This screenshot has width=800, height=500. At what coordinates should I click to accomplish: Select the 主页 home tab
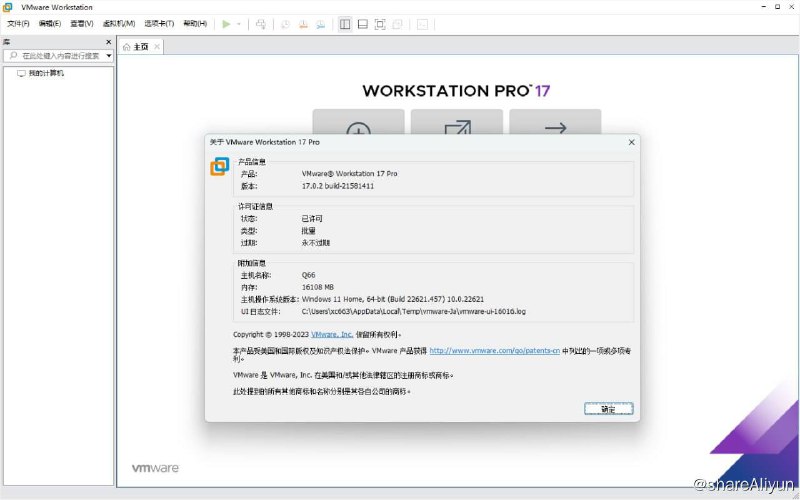(x=139, y=46)
